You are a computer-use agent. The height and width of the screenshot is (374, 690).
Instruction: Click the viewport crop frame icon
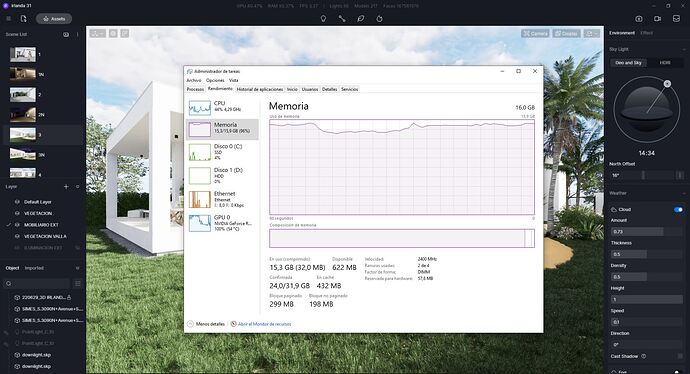(125, 33)
